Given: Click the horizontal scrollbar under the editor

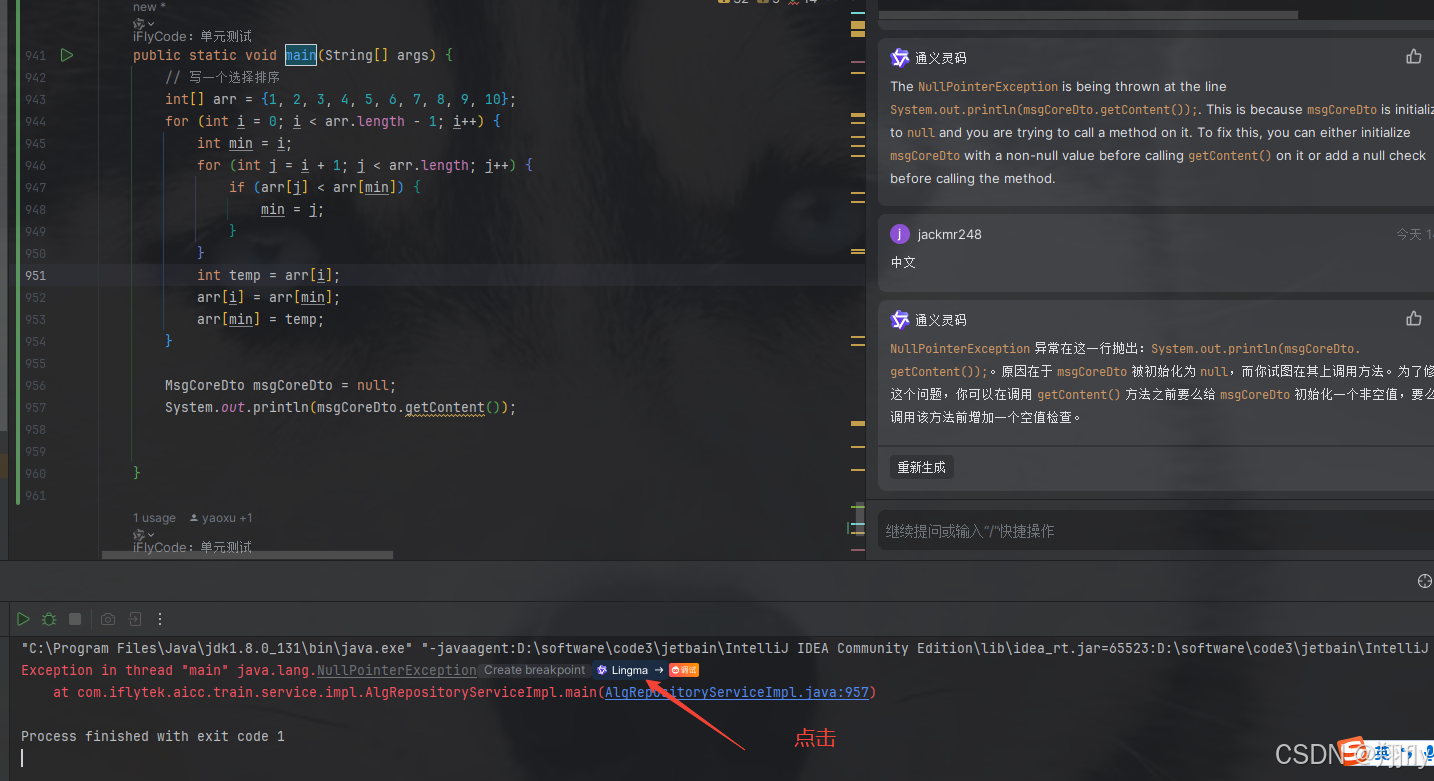Looking at the screenshot, I should (x=247, y=554).
